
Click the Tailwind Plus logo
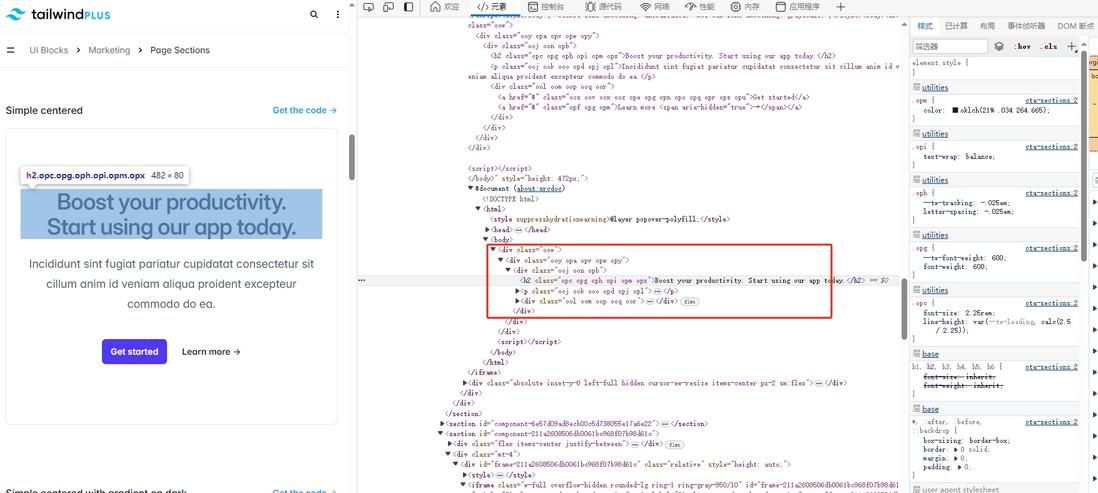pos(57,14)
